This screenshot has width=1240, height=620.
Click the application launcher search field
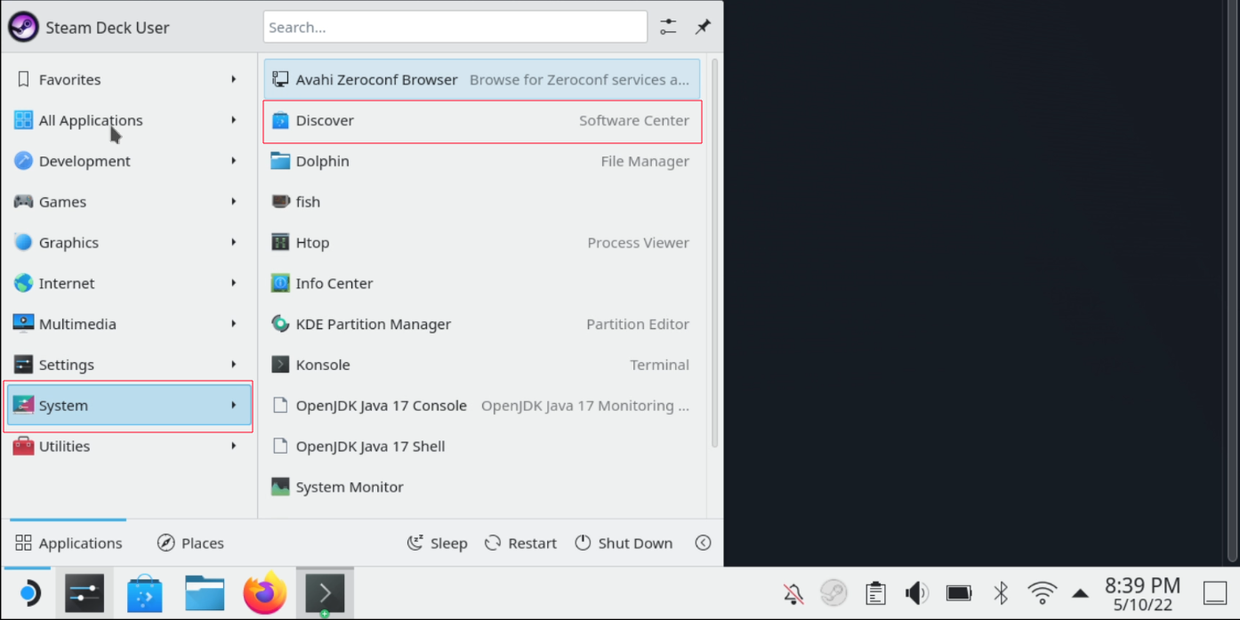click(455, 27)
